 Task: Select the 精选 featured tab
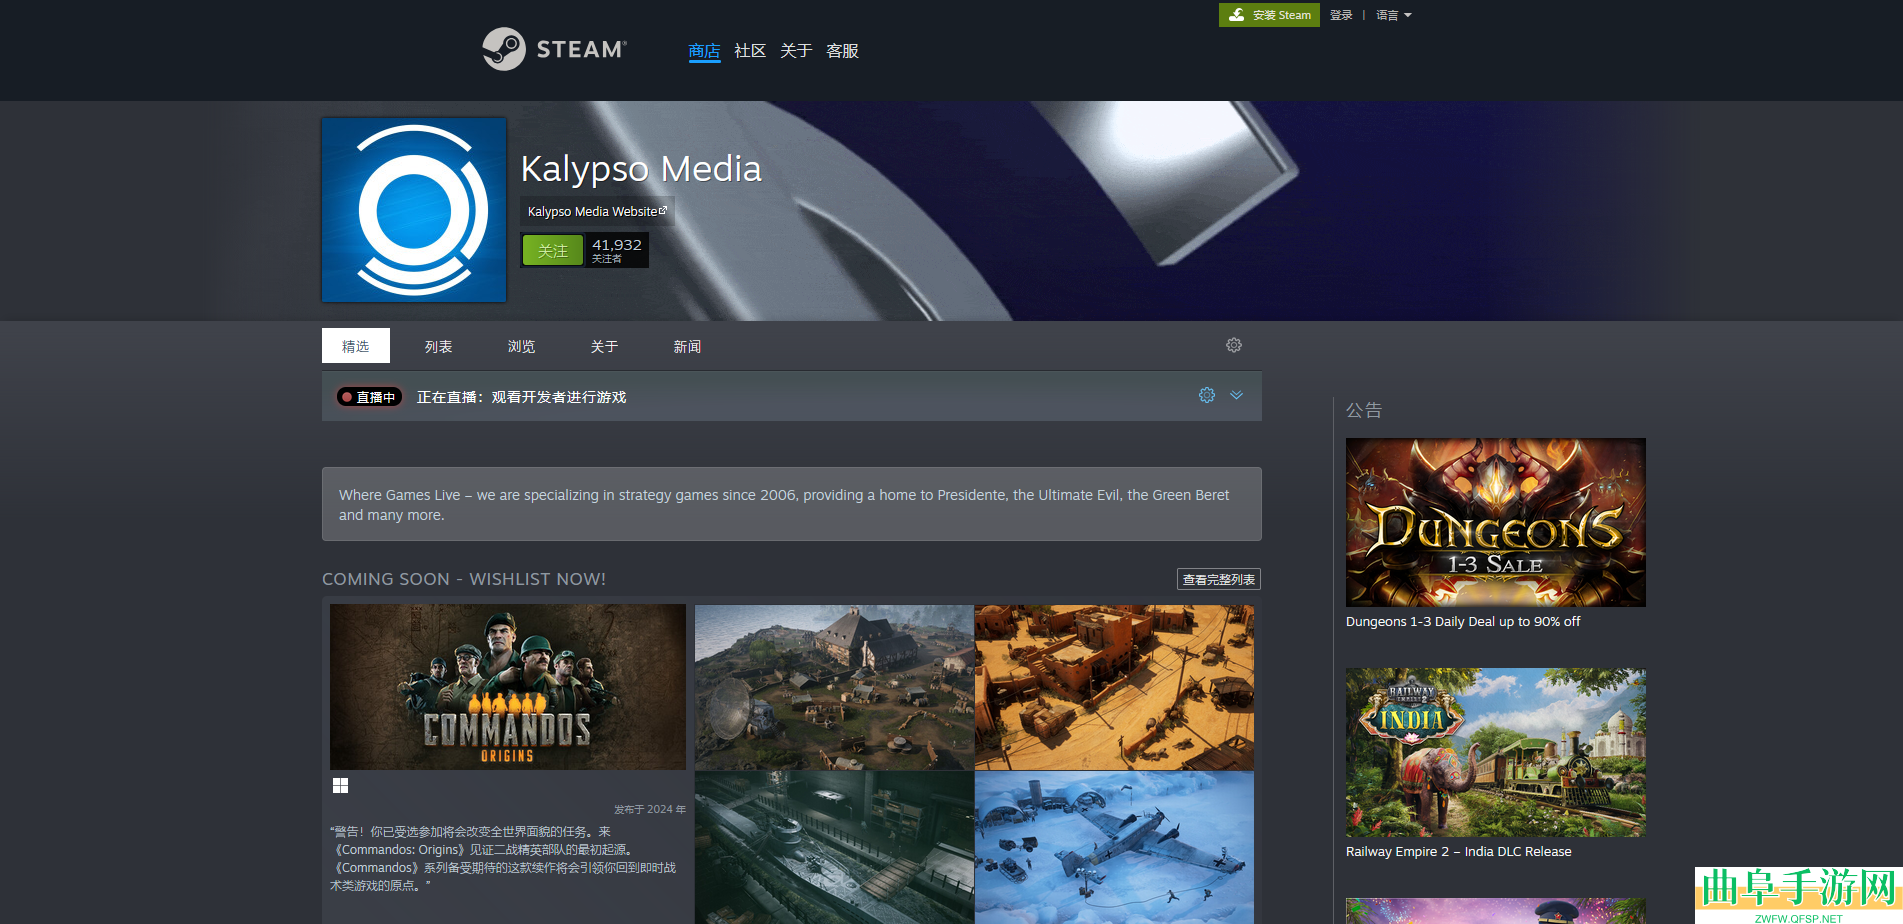pos(356,346)
